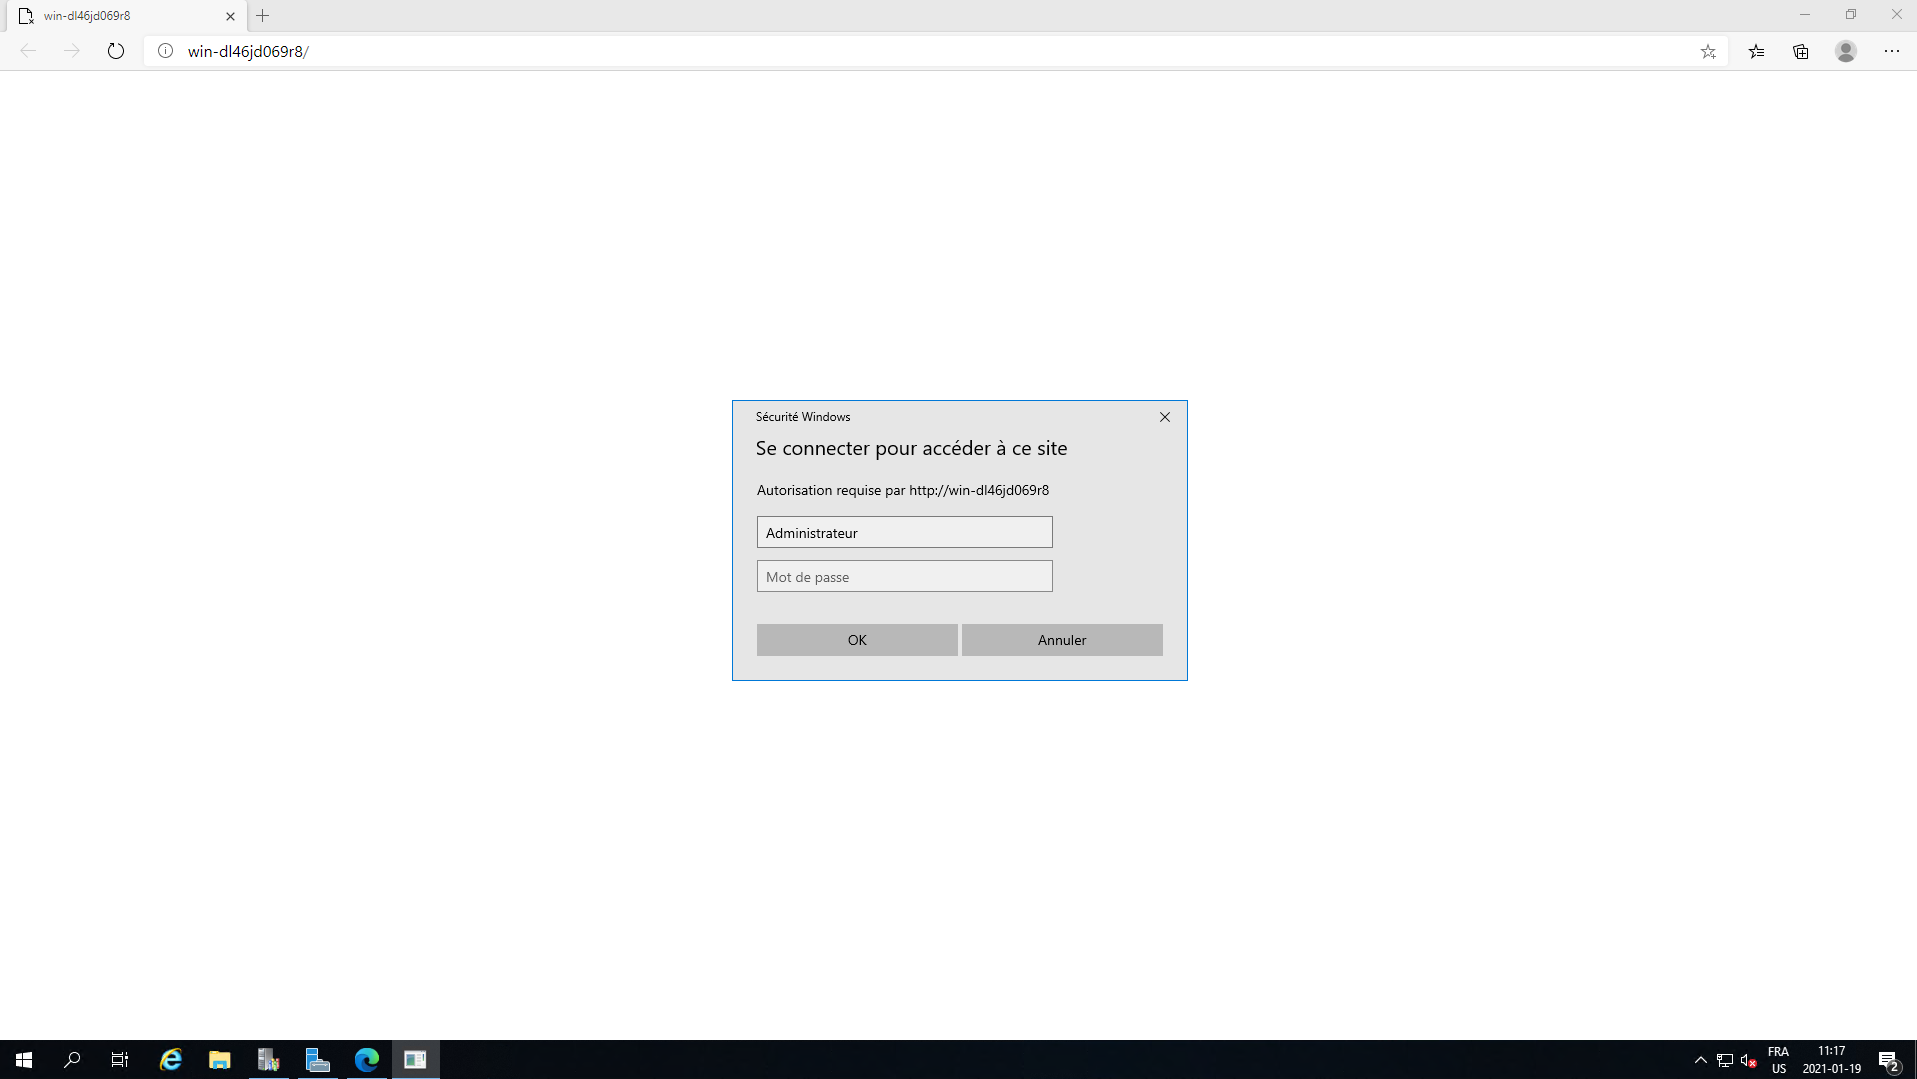Open File Explorer from taskbar
This screenshot has height=1079, width=1917.
click(220, 1060)
